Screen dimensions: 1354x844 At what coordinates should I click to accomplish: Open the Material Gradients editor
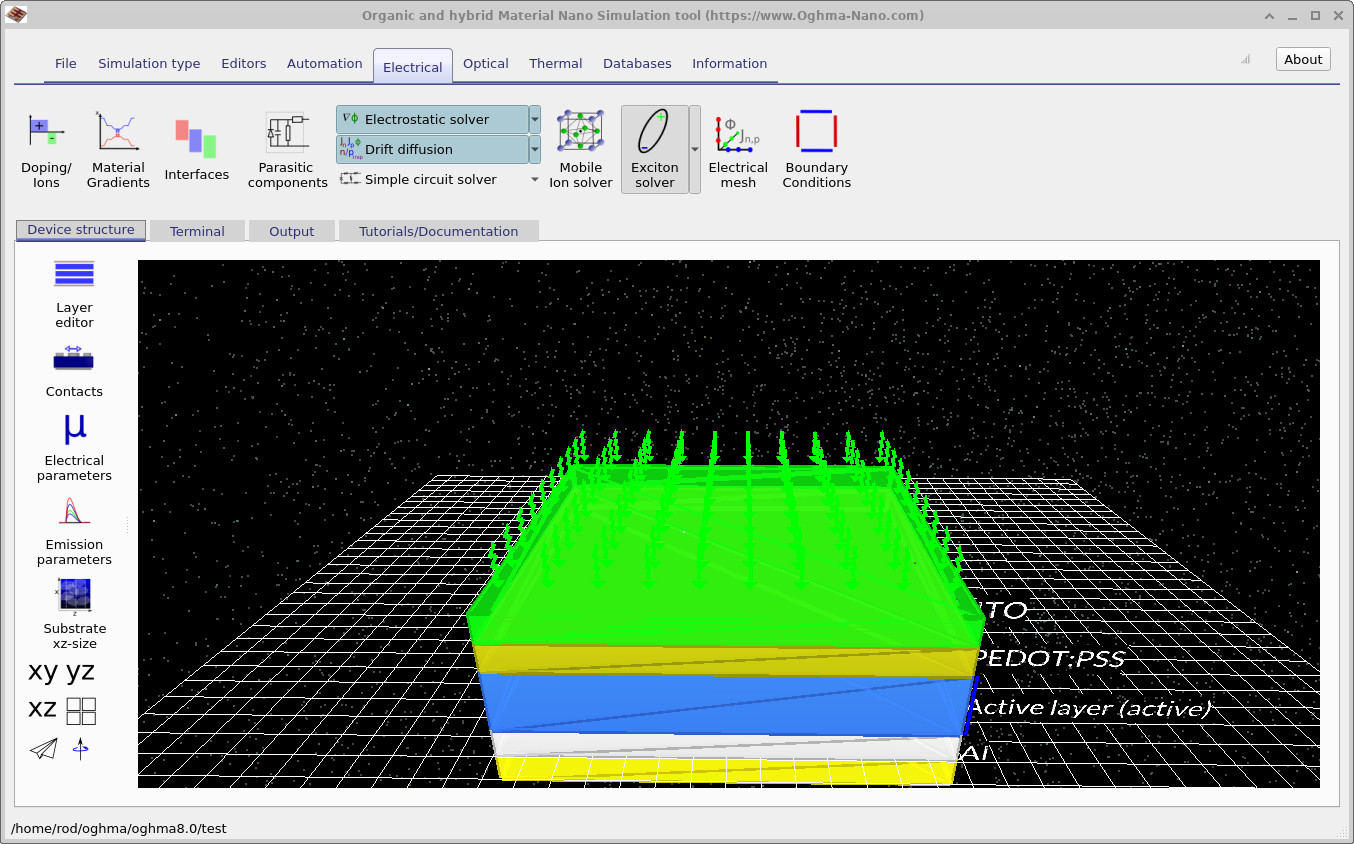tap(117, 145)
